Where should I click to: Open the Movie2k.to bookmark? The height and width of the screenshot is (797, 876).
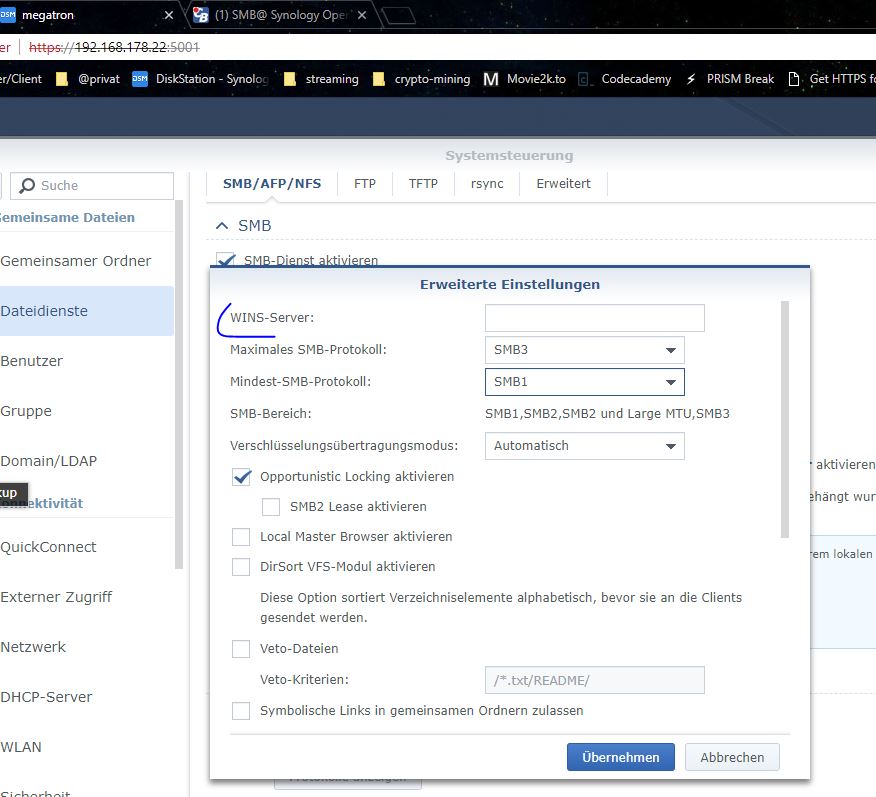525,79
